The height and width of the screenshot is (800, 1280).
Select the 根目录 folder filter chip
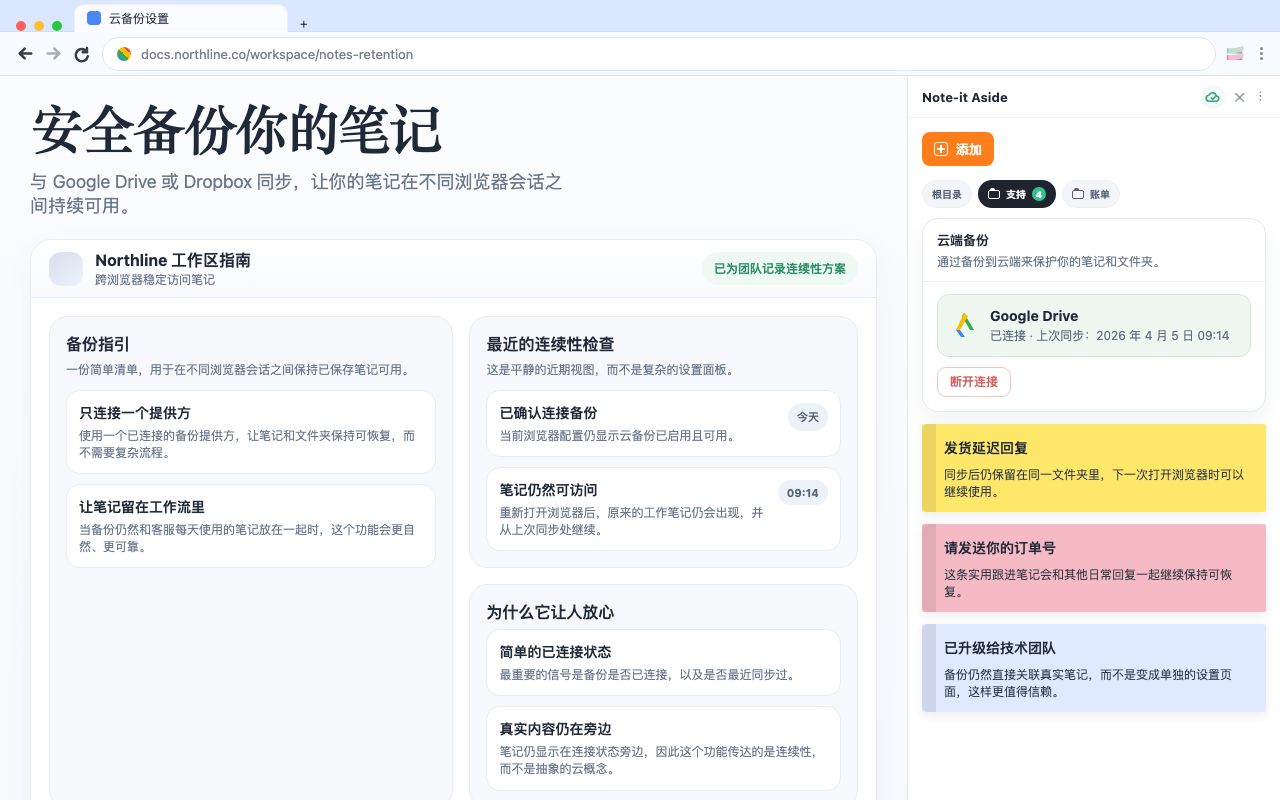click(x=946, y=194)
